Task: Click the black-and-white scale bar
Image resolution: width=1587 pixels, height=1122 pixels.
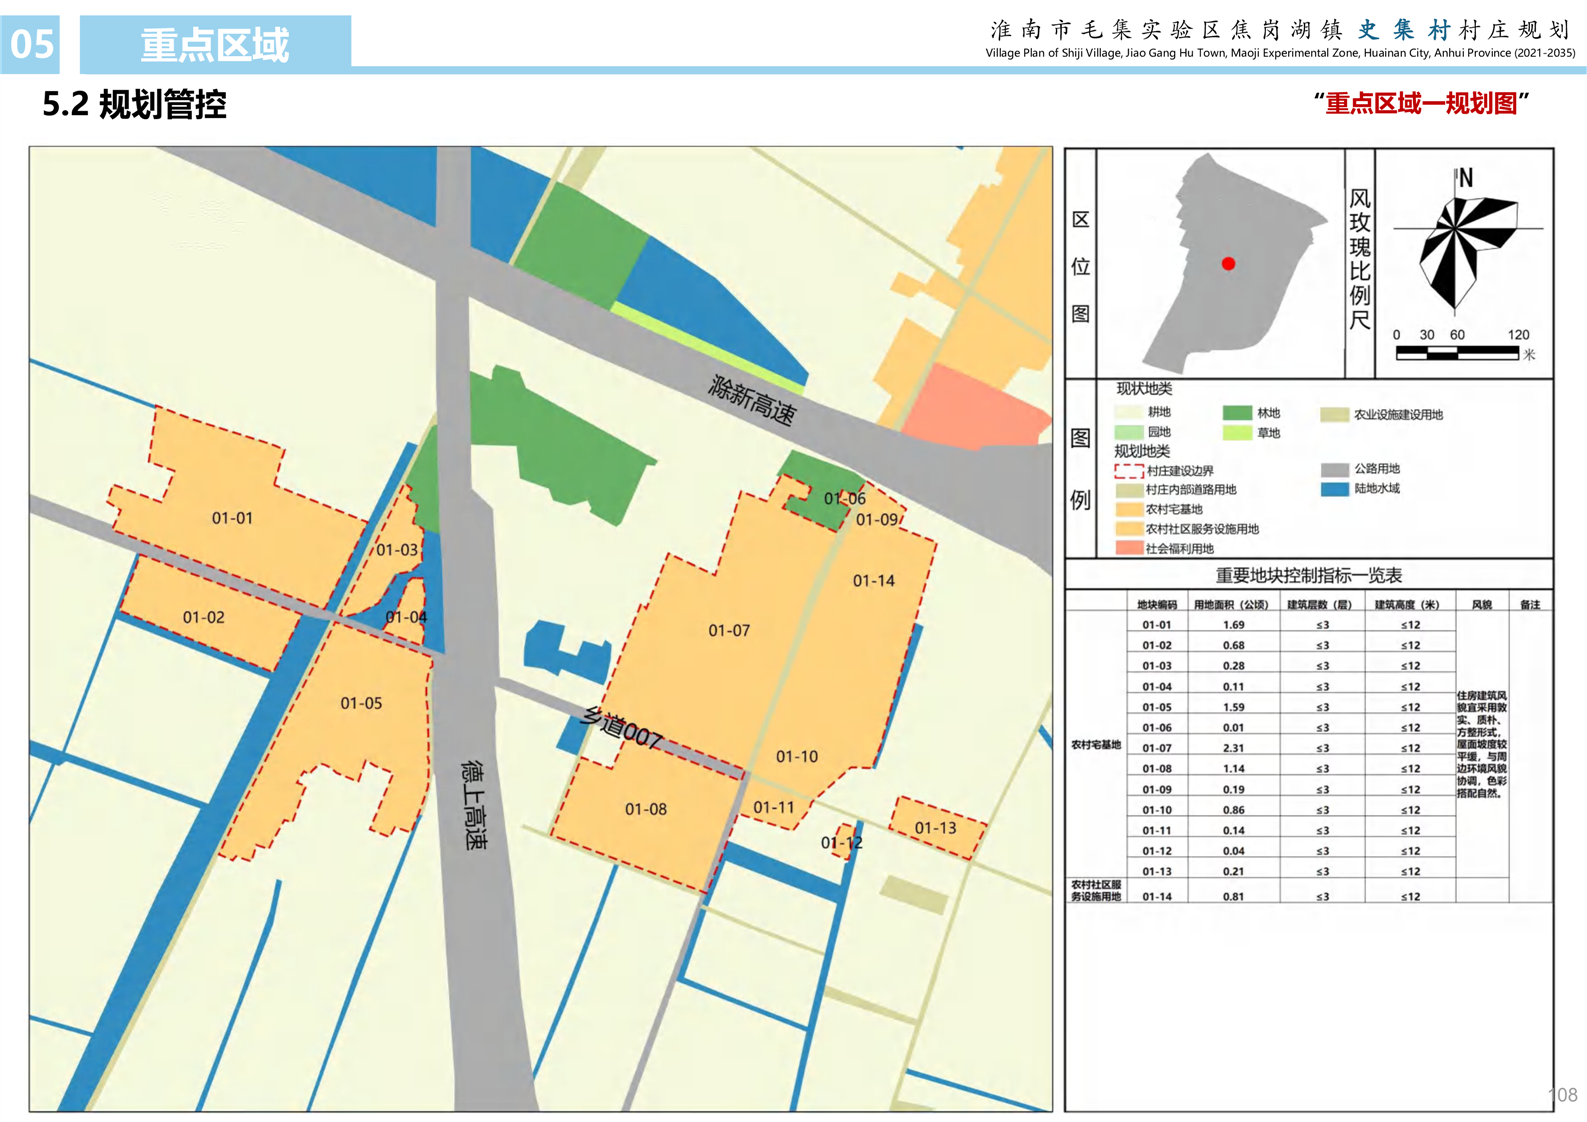Action: 1457,352
